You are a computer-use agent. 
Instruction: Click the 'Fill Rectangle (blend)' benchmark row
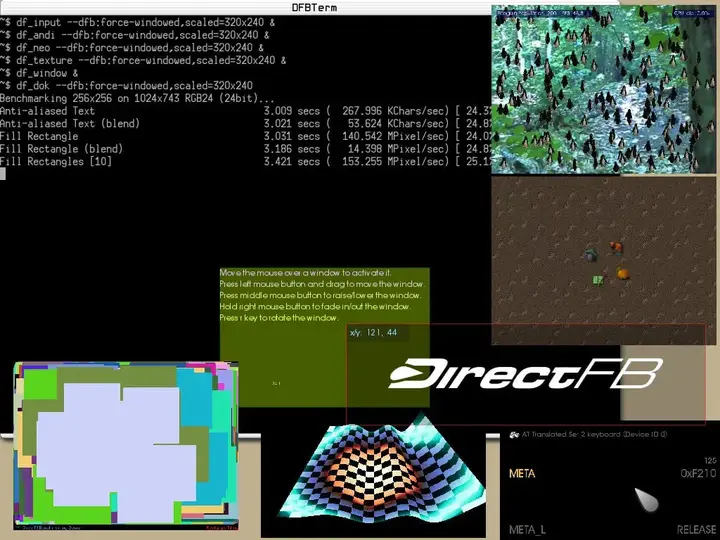click(x=246, y=149)
